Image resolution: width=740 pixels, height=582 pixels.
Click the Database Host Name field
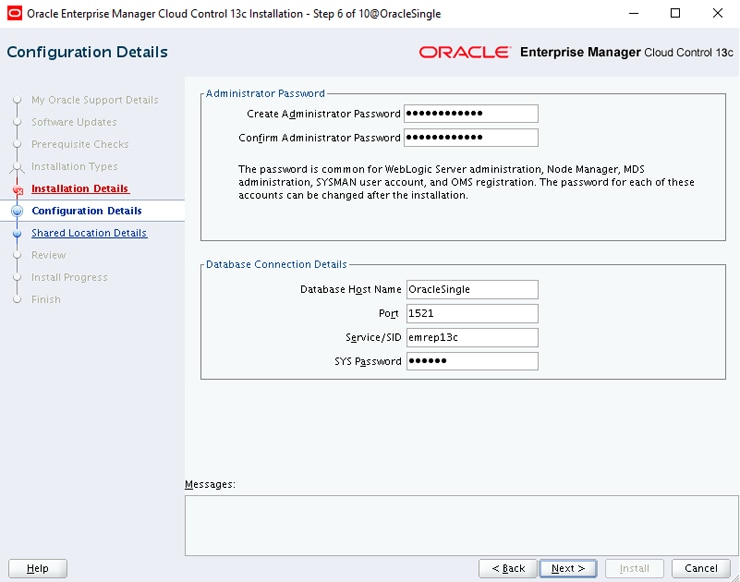click(472, 289)
